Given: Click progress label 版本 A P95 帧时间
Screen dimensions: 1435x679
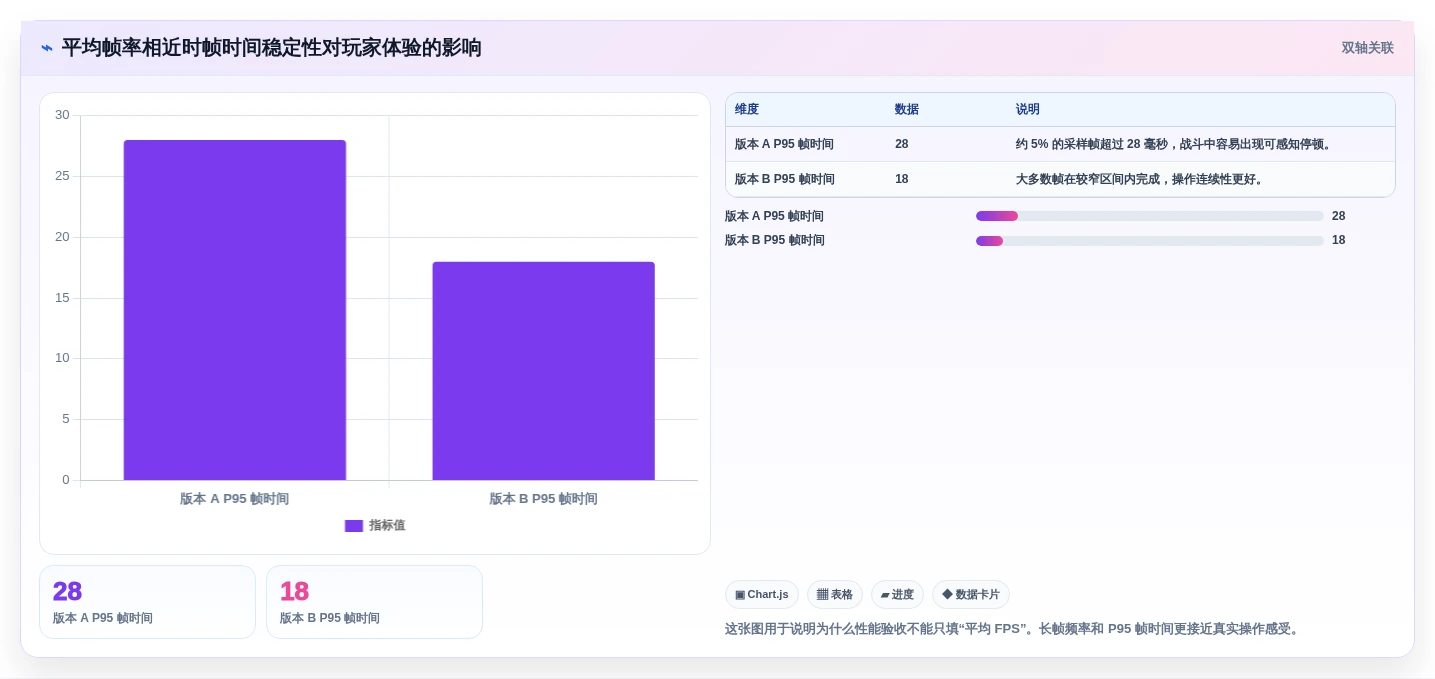Looking at the screenshot, I should [x=775, y=216].
